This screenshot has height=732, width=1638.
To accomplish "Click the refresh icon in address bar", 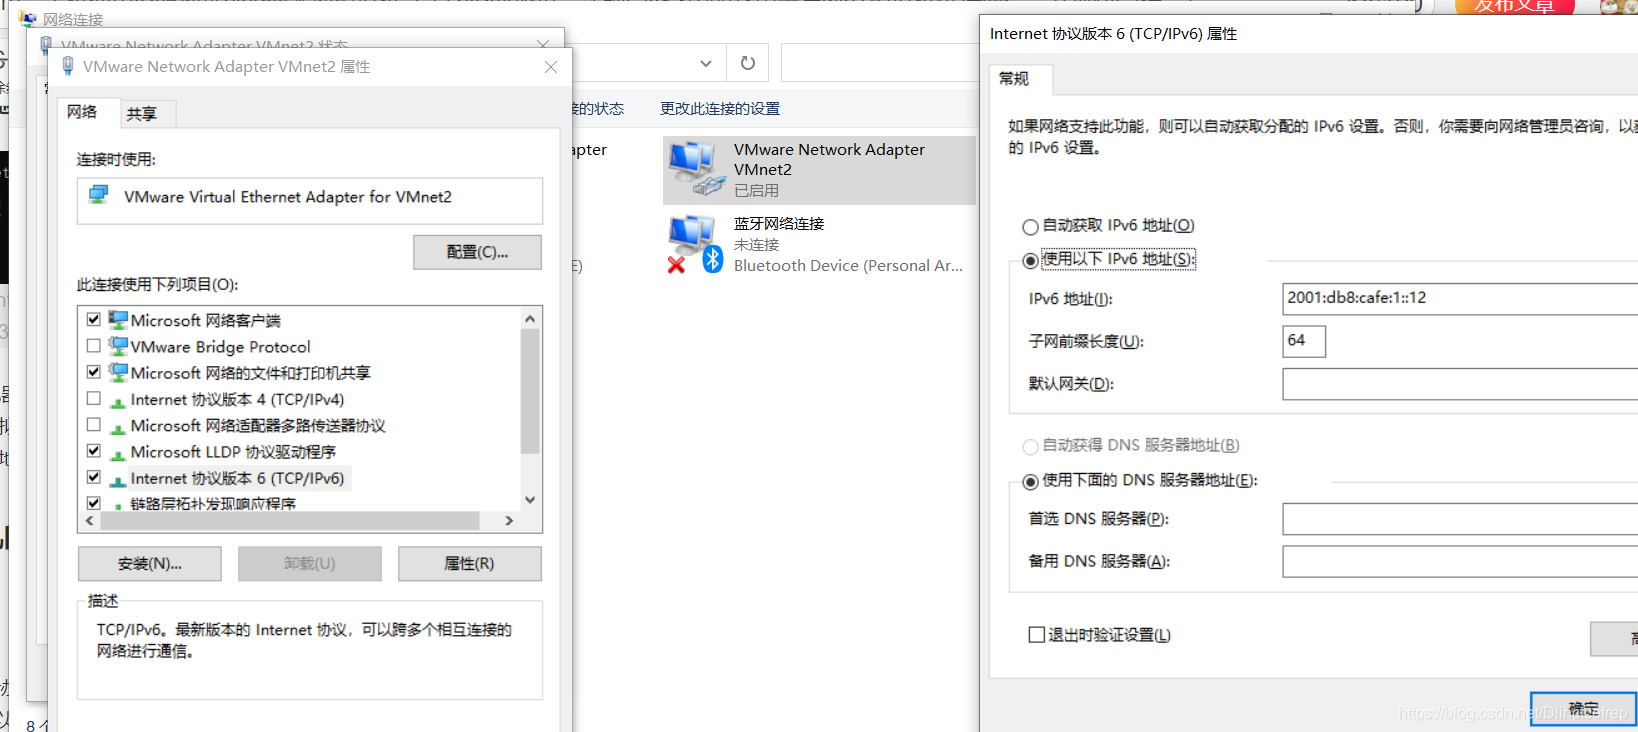I will (x=747, y=63).
